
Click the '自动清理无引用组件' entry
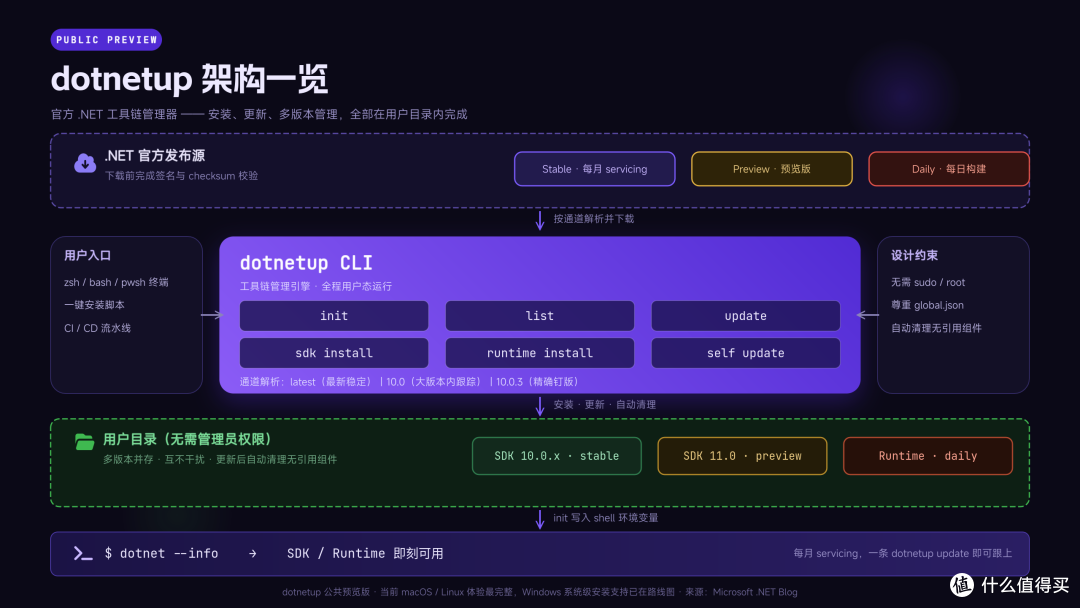(936, 328)
